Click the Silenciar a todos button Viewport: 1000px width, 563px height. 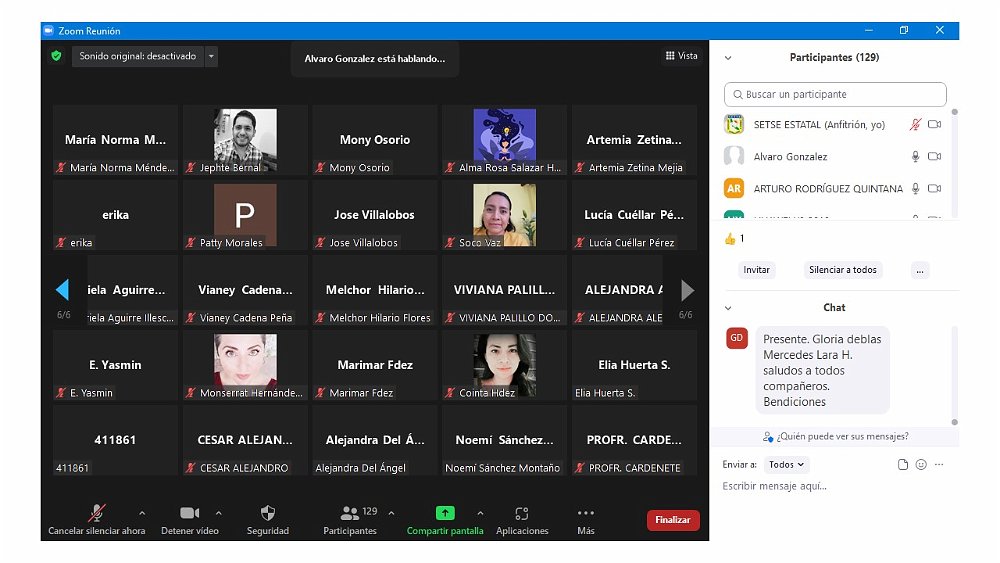842,270
